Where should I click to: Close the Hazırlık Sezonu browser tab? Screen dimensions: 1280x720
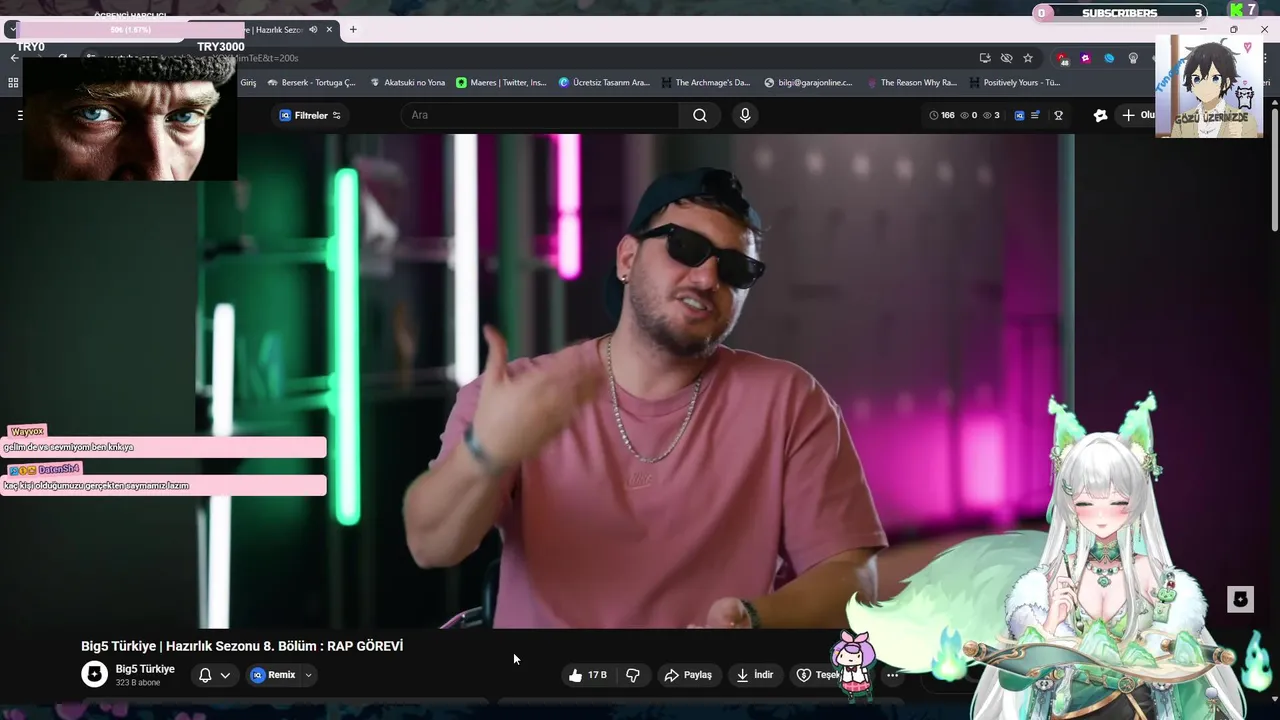click(x=331, y=30)
